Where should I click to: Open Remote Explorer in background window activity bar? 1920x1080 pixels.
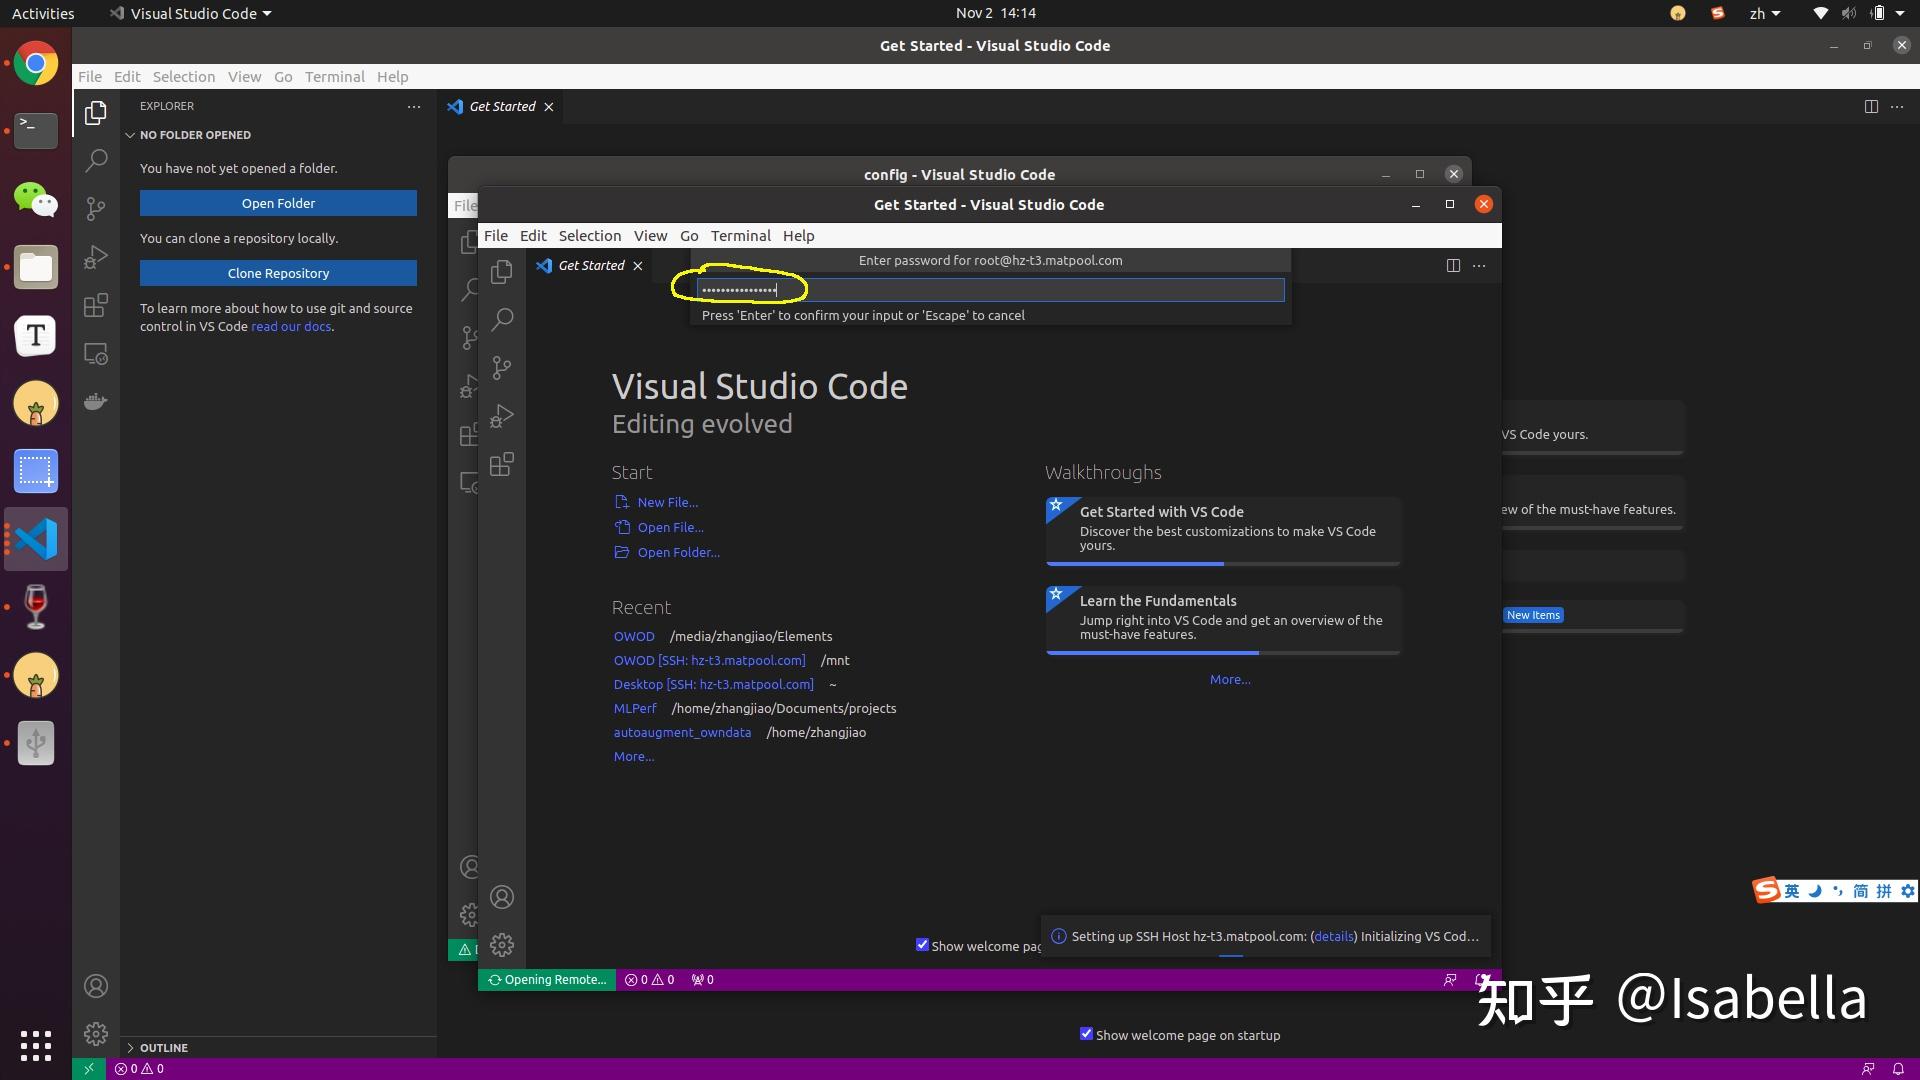pos(96,354)
